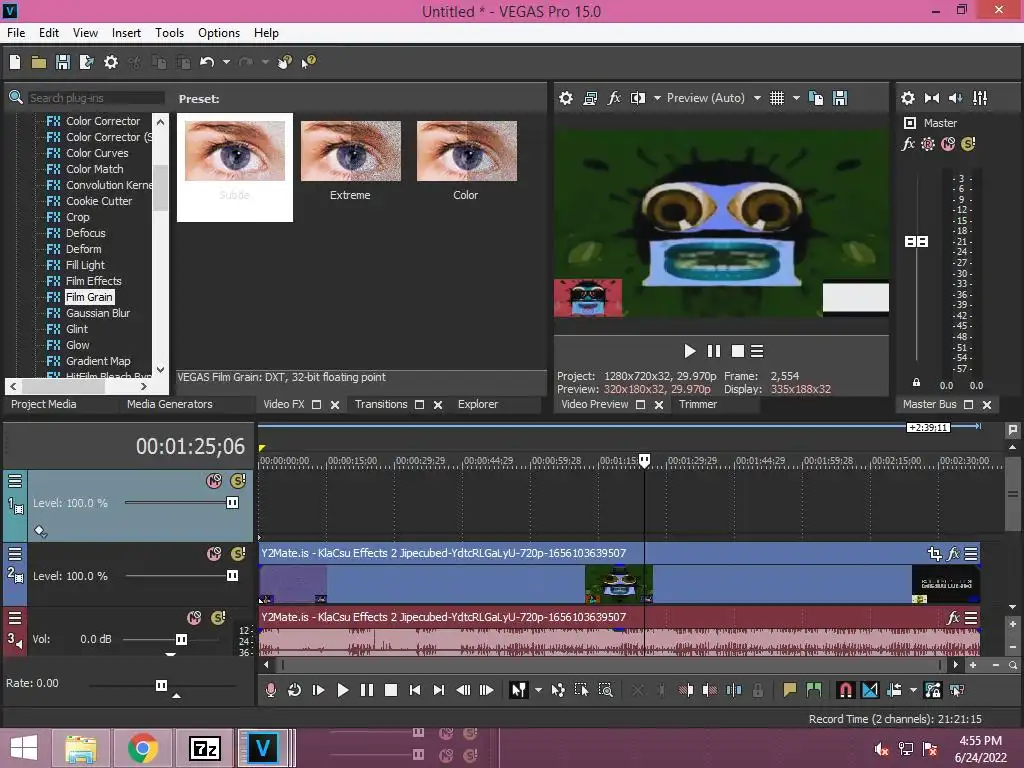Open a project with the folder icon
Image resolution: width=1024 pixels, height=768 pixels.
pyautogui.click(x=39, y=62)
